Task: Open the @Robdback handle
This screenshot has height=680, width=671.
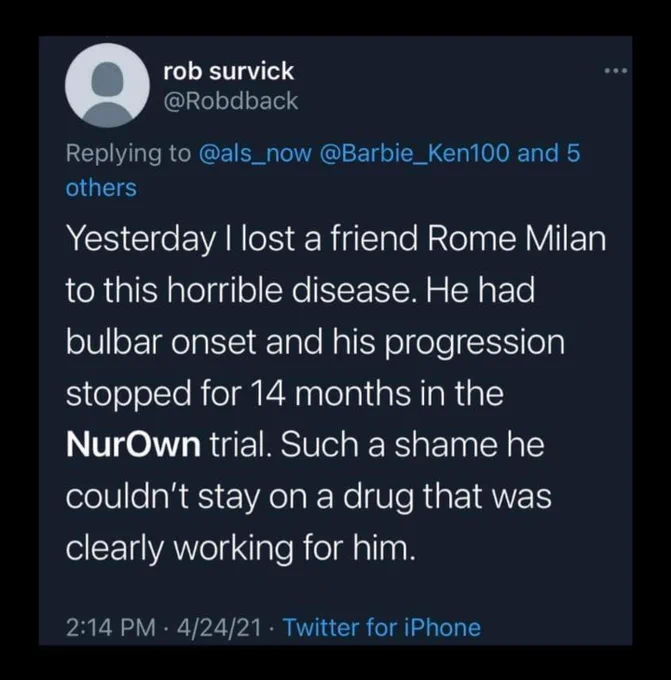Action: [x=231, y=101]
